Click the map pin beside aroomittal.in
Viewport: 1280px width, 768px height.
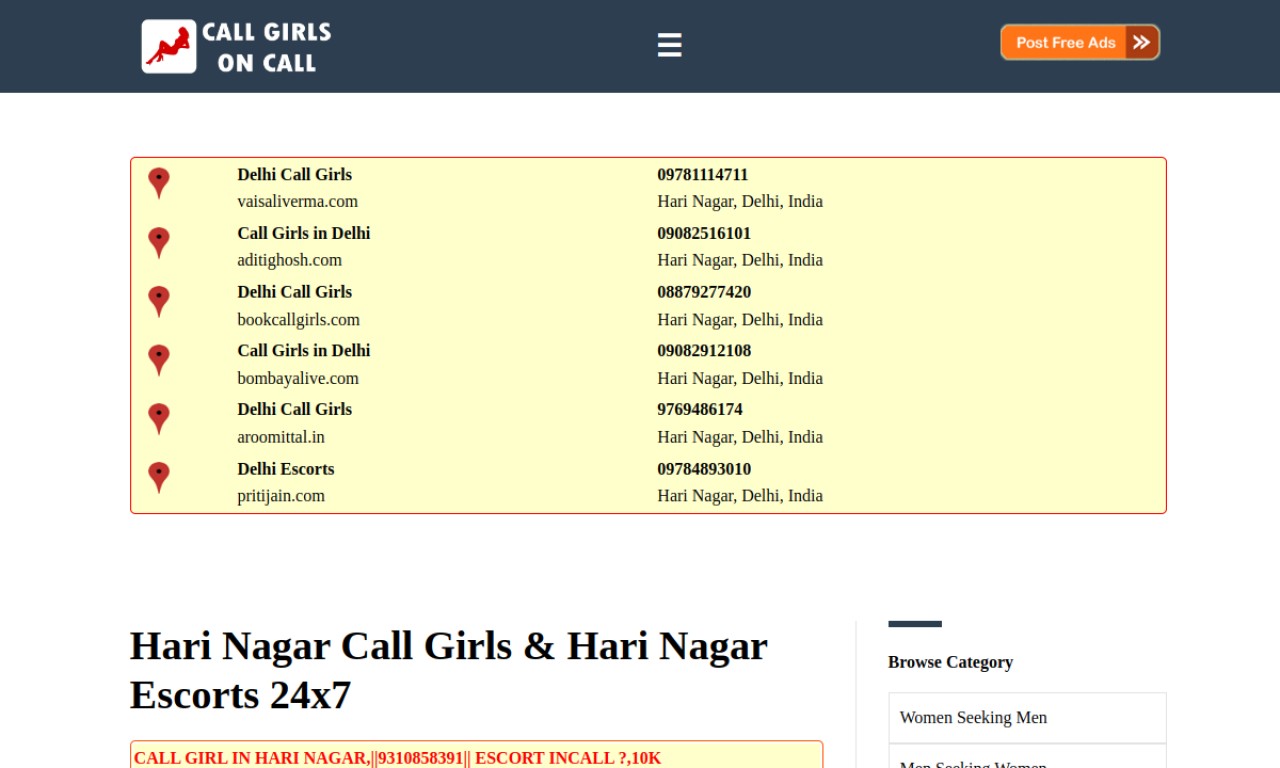coord(158,420)
